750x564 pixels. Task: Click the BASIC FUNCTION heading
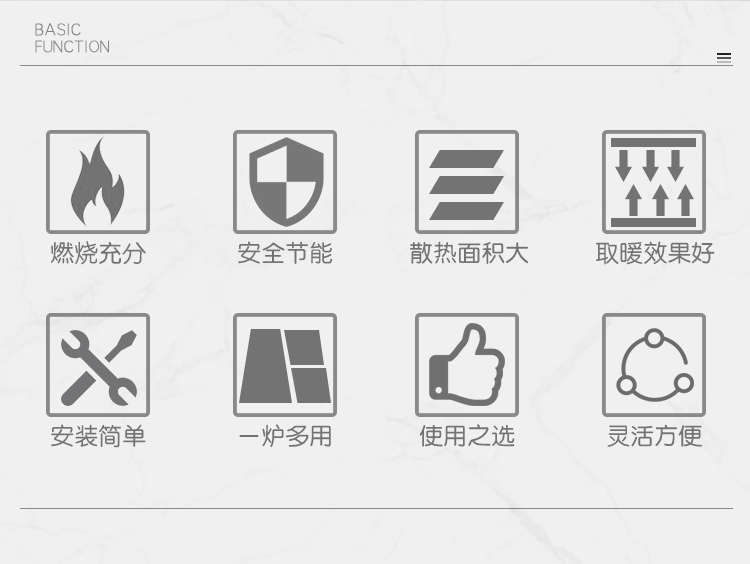[72, 38]
